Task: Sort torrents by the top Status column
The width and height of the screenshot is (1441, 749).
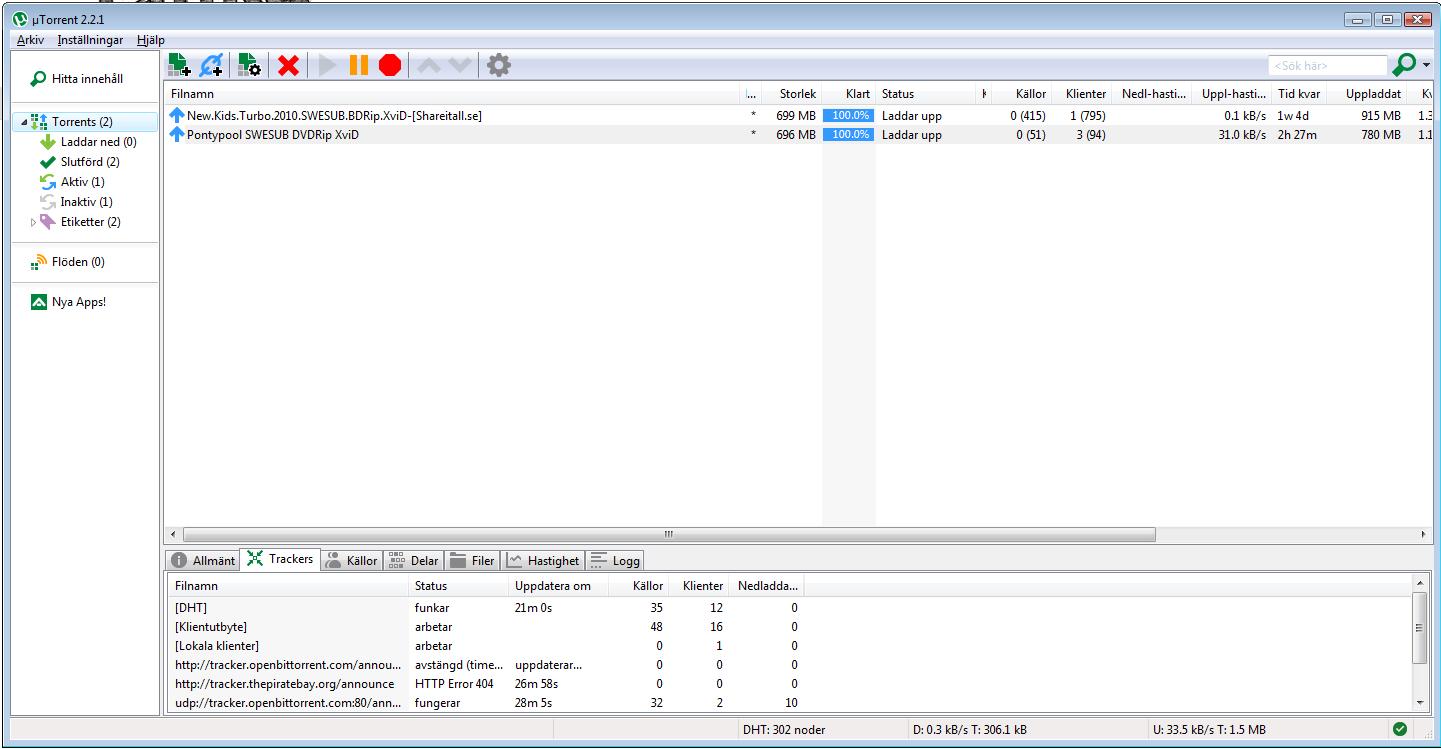Action: coord(926,94)
